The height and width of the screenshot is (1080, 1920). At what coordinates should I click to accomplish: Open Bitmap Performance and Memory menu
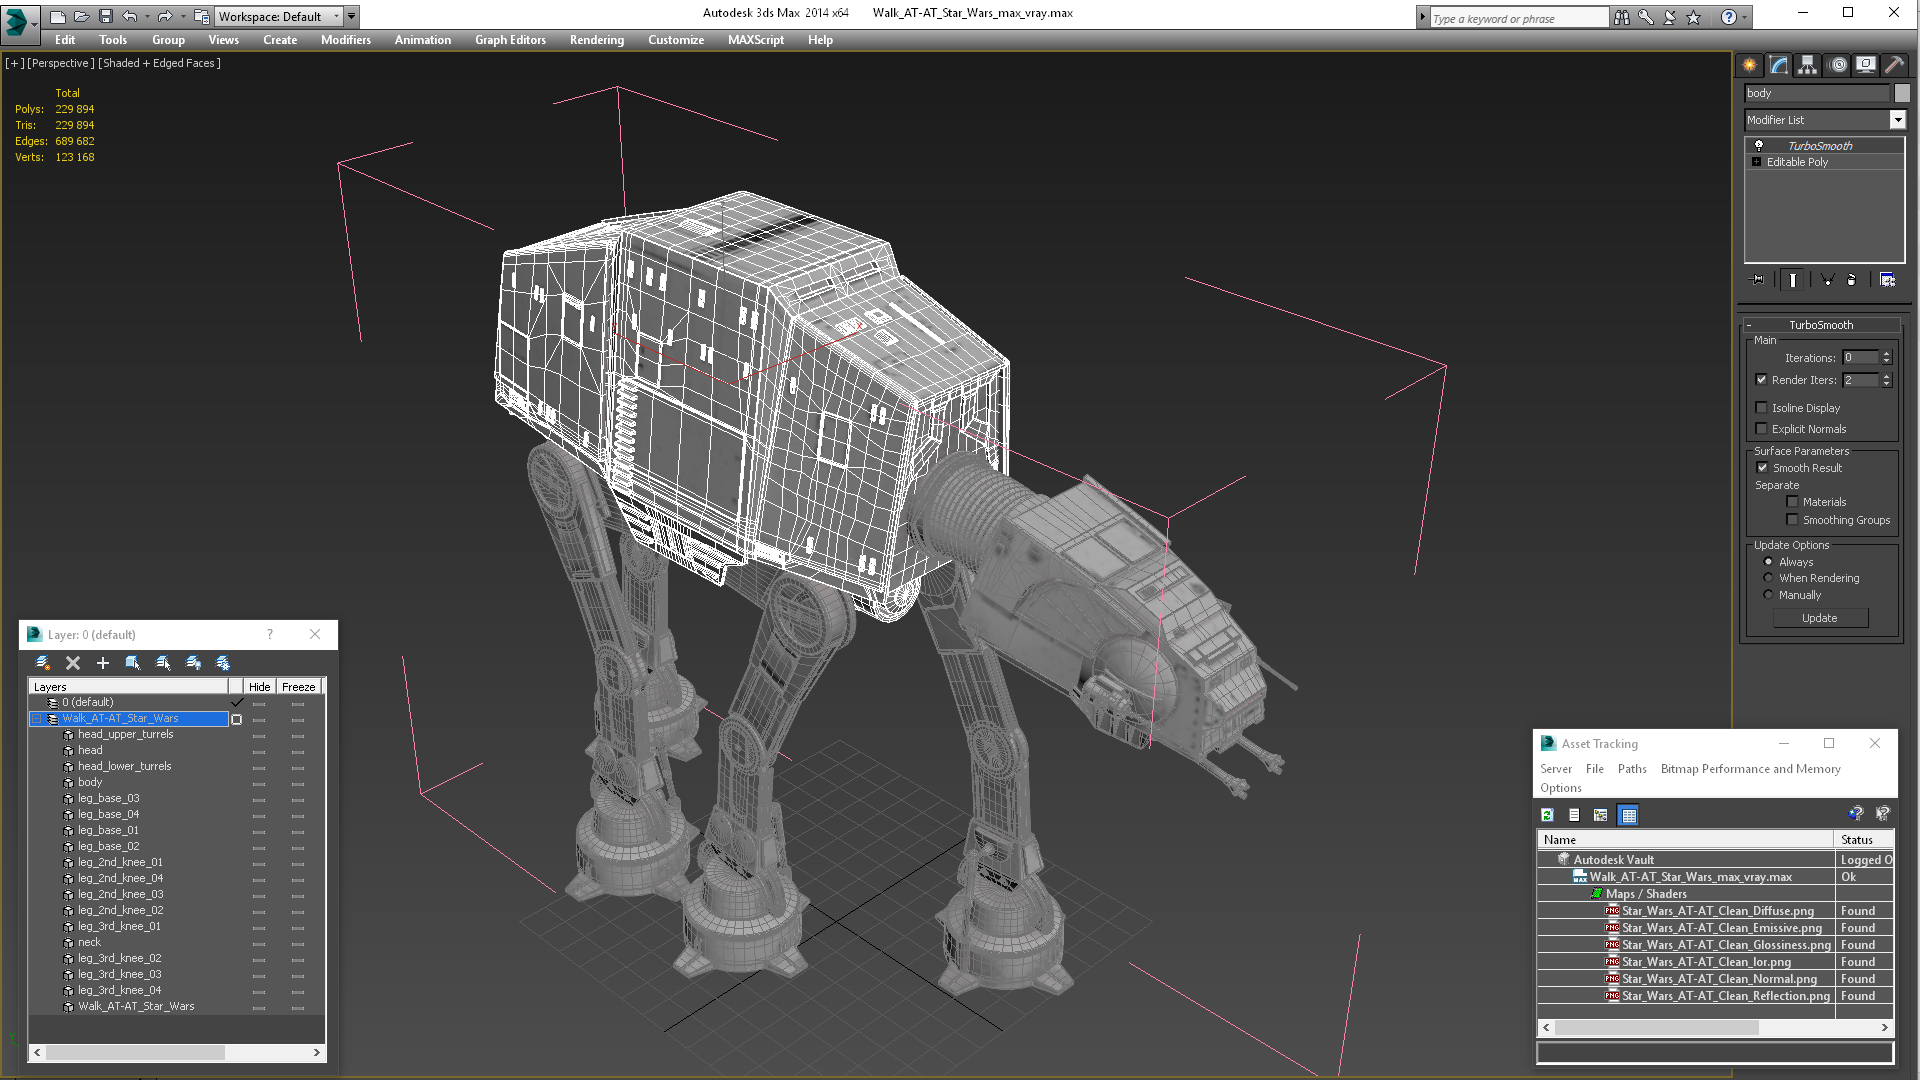click(1750, 769)
